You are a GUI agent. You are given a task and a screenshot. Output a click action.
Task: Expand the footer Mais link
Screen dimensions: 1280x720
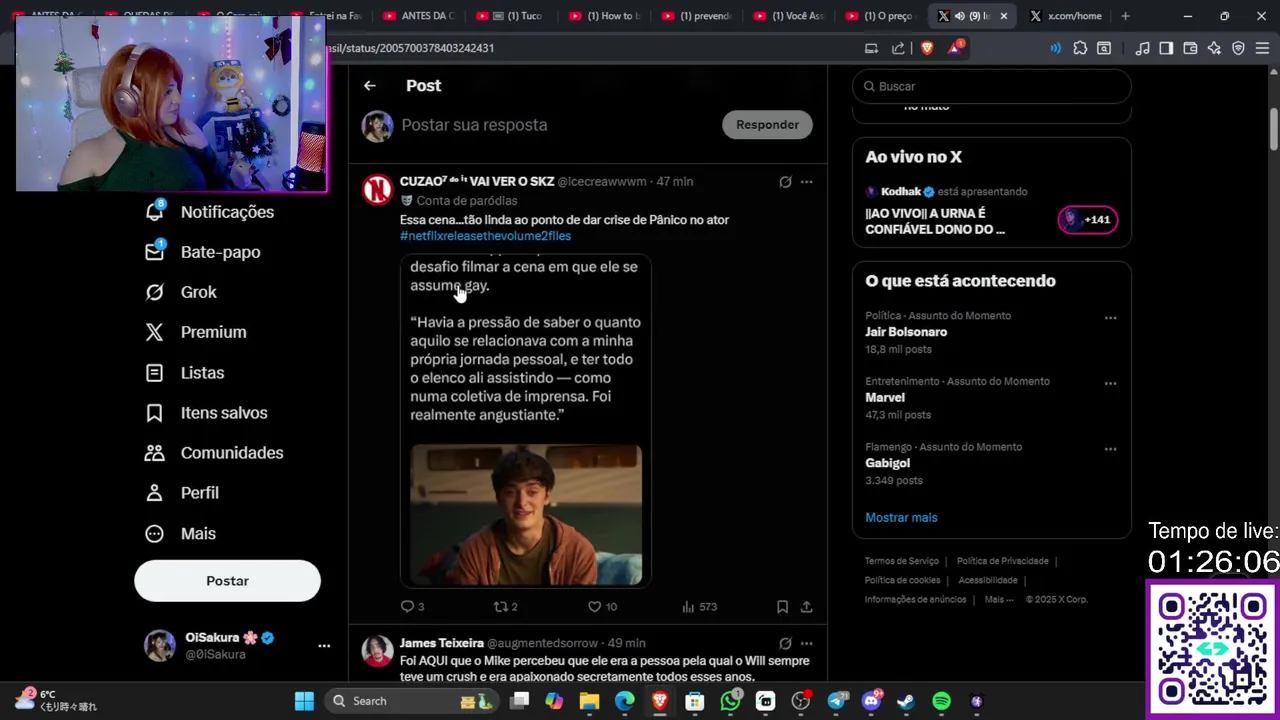999,599
